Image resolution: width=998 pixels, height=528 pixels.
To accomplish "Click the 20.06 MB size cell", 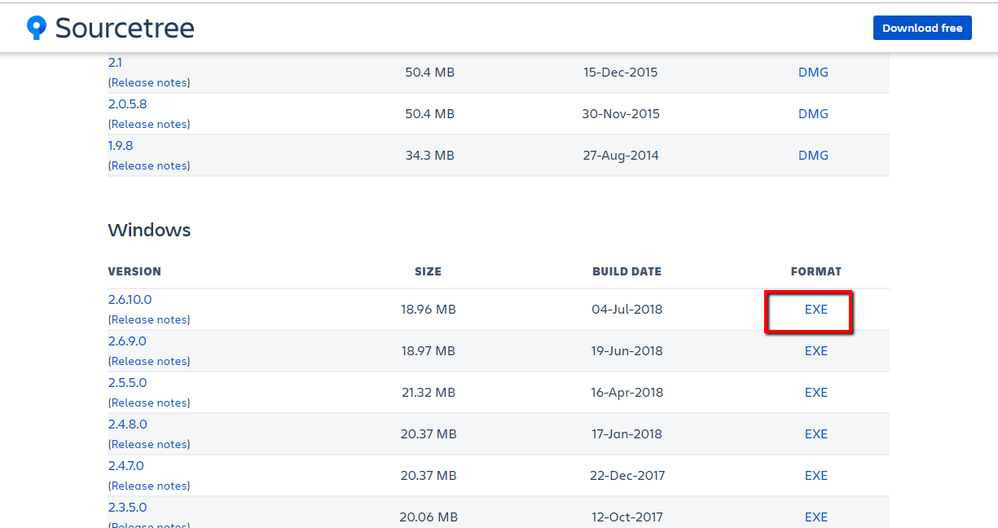I will click(428, 517).
